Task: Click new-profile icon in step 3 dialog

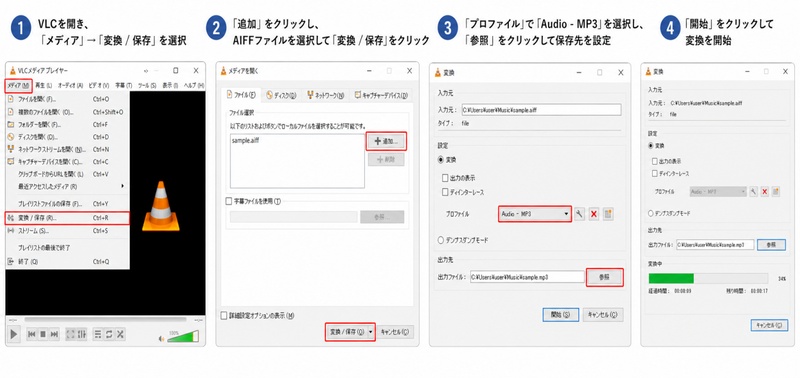Action: tap(608, 214)
